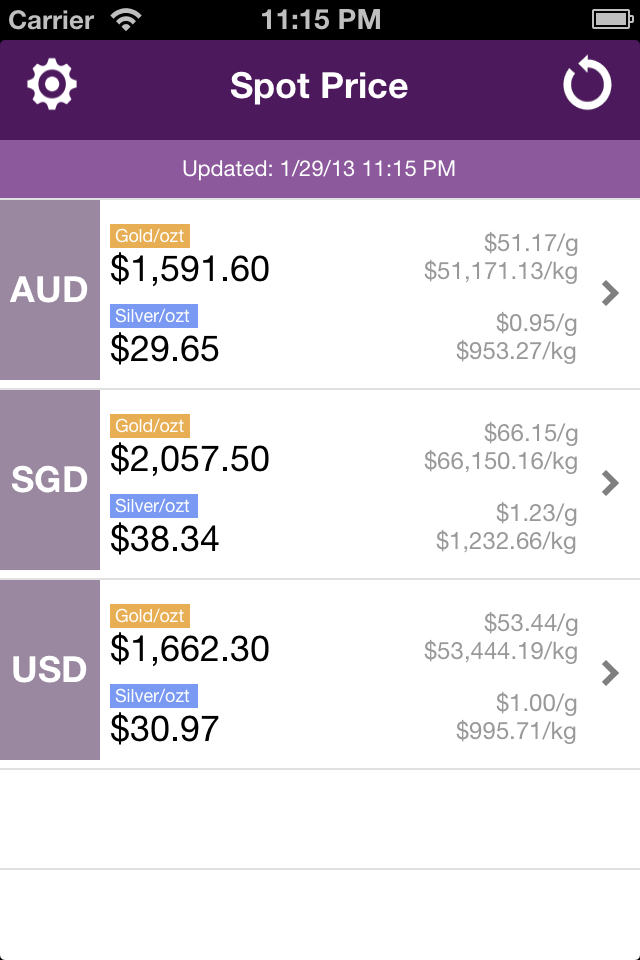Image resolution: width=640 pixels, height=960 pixels.
Task: Tap the orange Gold/ozt tag under SGD
Action: tap(150, 426)
